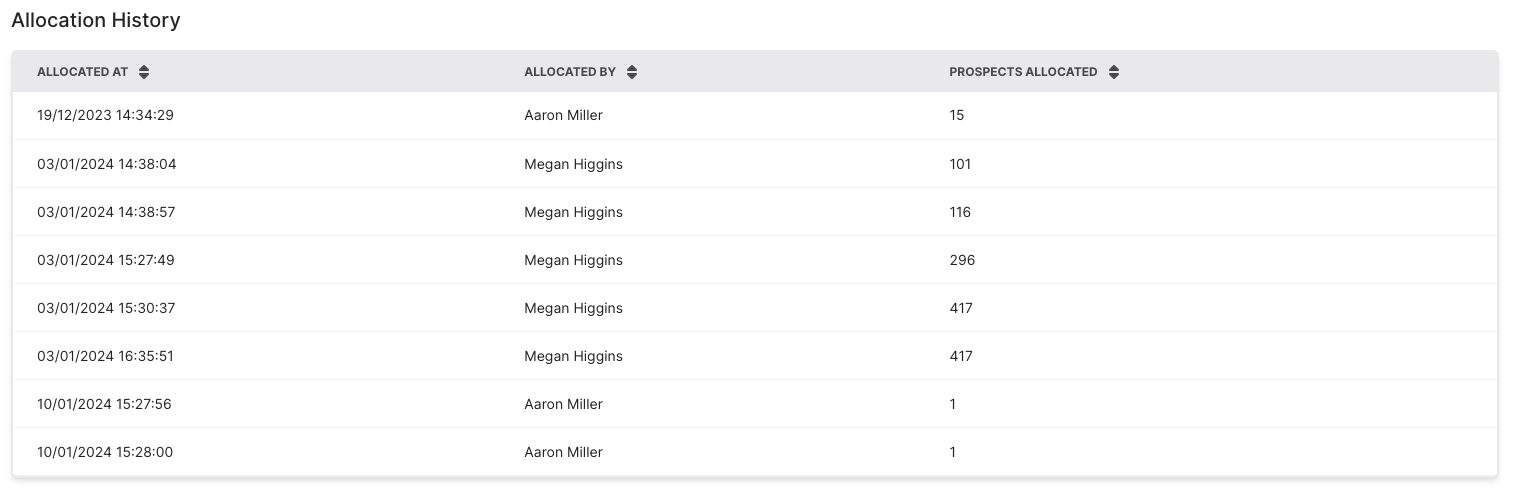Select the 19/12/2023 14:34:29 timestamp cell

[105, 115]
